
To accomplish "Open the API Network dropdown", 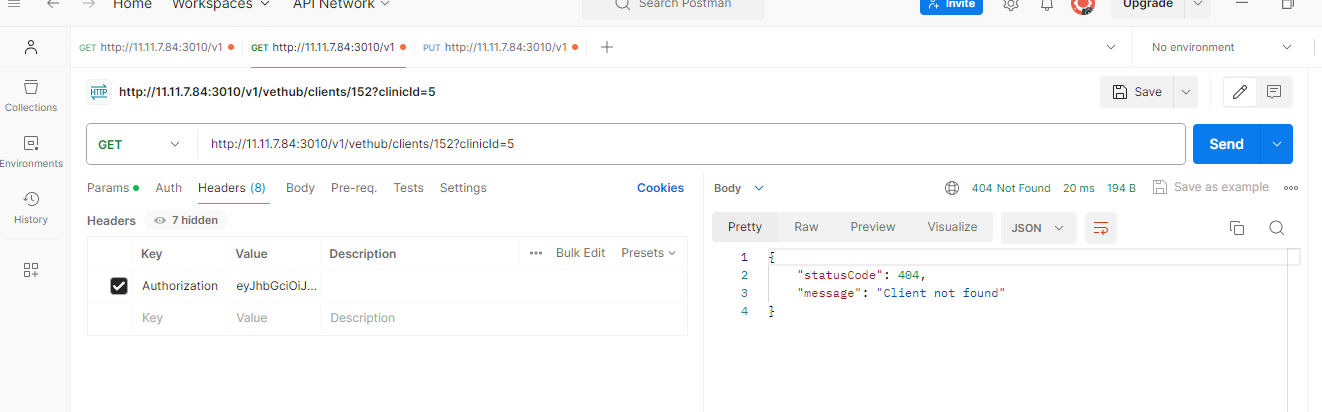I will (x=342, y=5).
